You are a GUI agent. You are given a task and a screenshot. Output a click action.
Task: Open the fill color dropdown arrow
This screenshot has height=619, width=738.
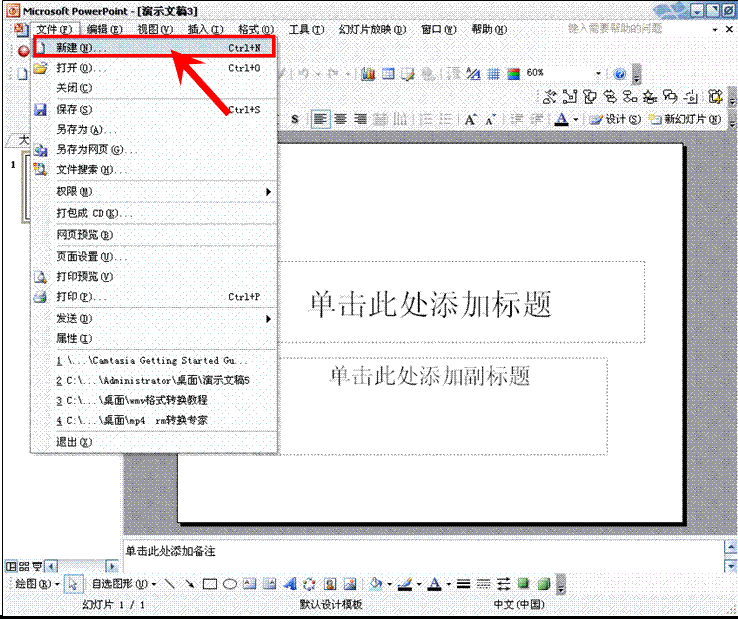pos(389,585)
